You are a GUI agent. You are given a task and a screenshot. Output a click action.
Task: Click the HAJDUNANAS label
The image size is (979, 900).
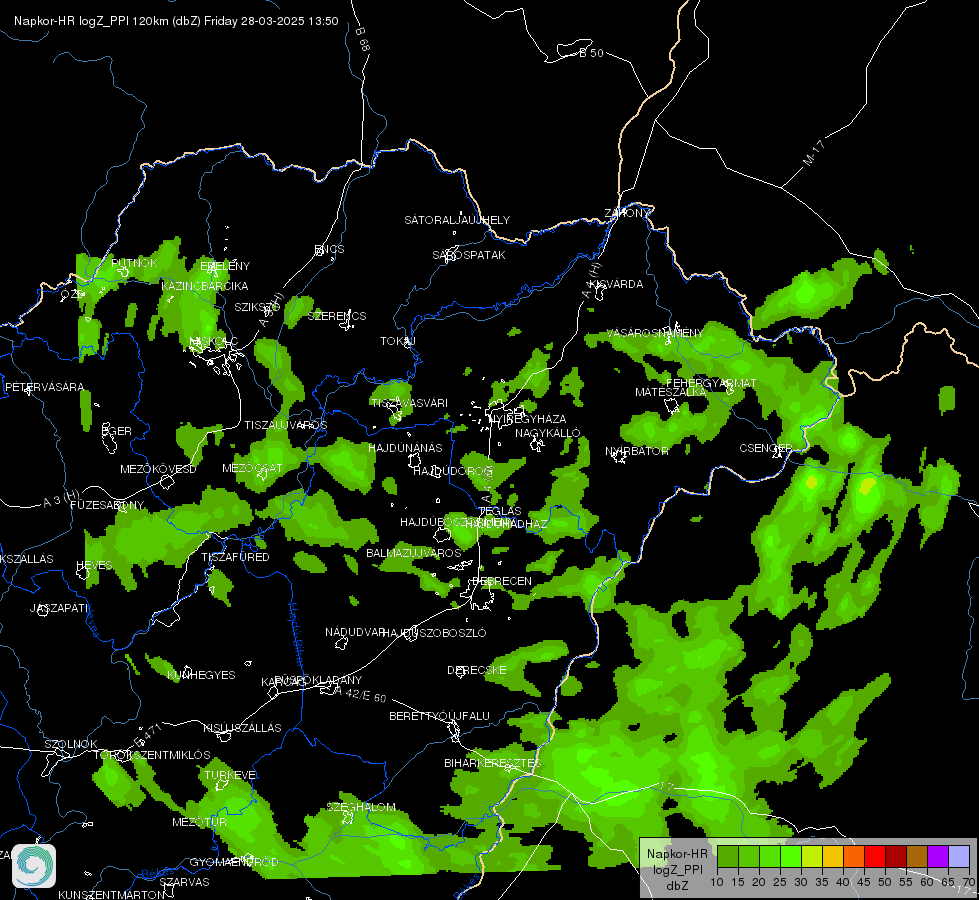click(x=405, y=448)
